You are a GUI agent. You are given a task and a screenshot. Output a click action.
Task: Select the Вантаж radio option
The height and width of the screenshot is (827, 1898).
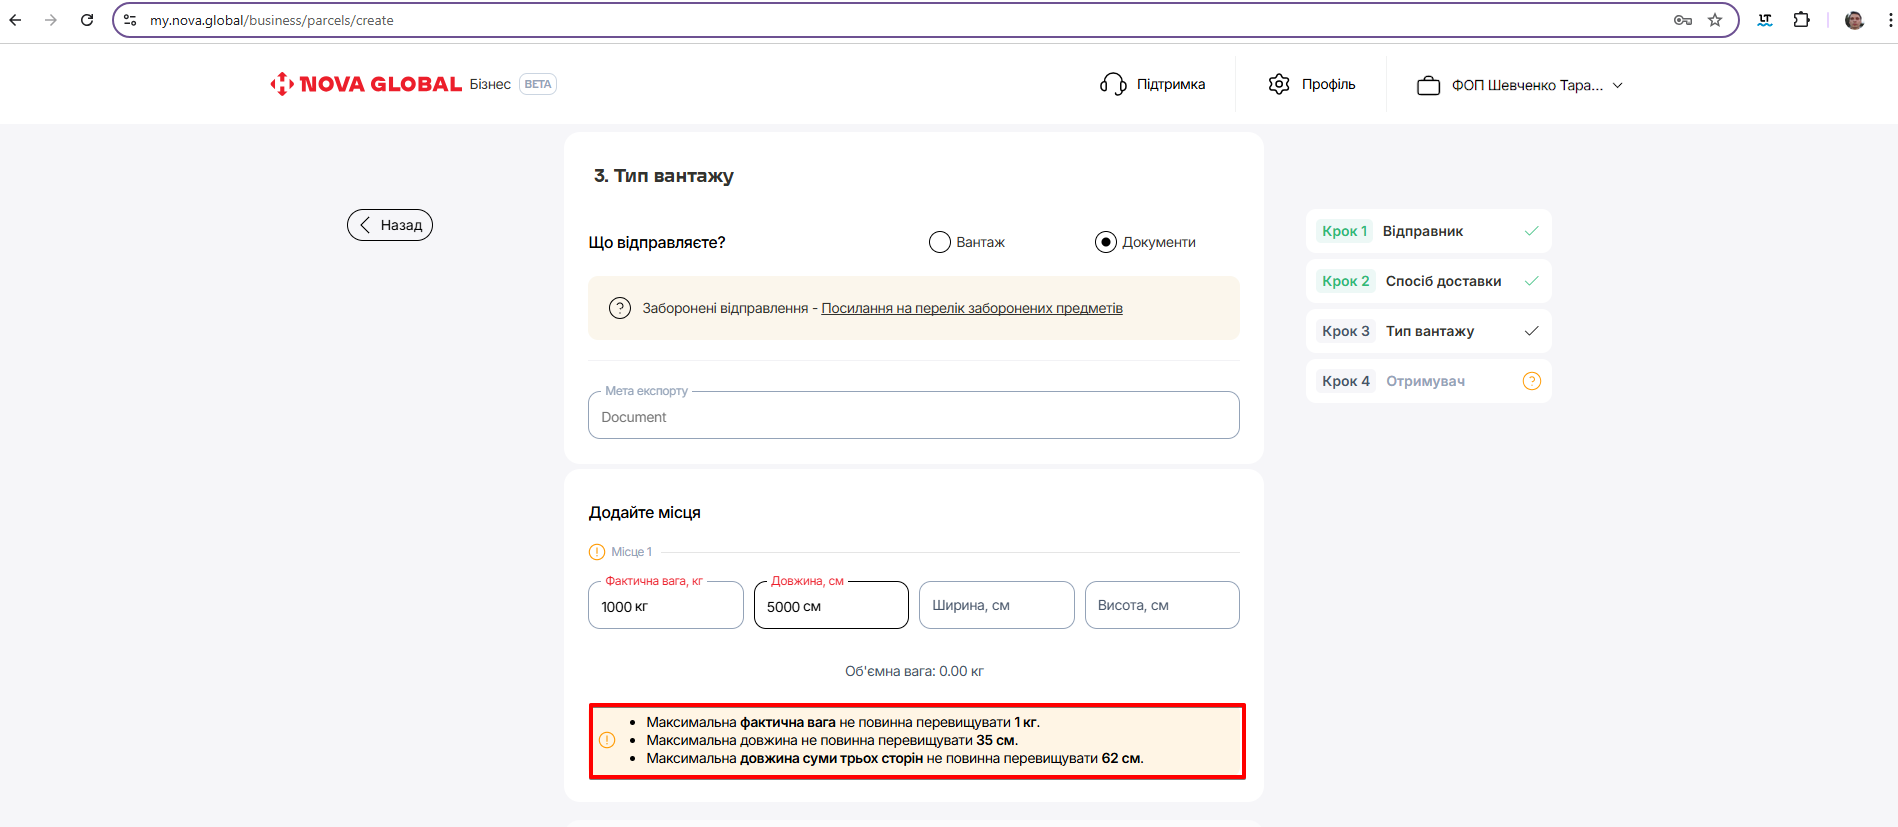point(939,242)
